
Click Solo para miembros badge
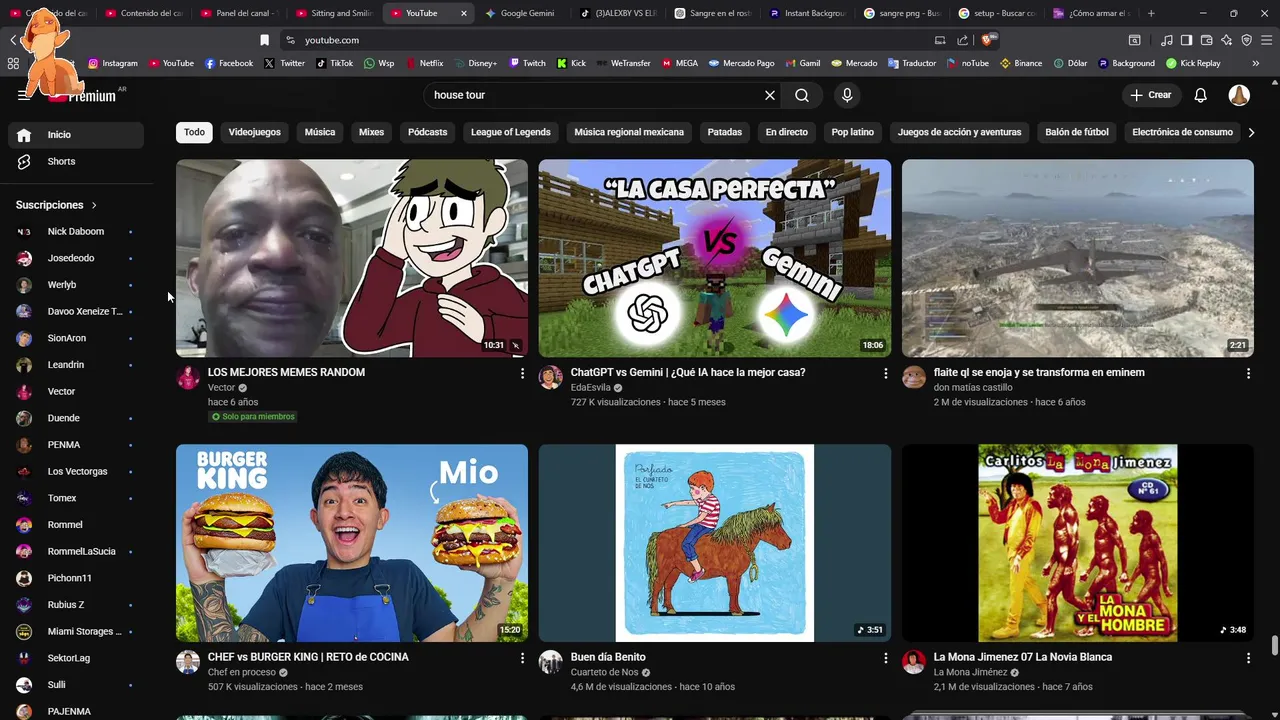(x=252, y=417)
